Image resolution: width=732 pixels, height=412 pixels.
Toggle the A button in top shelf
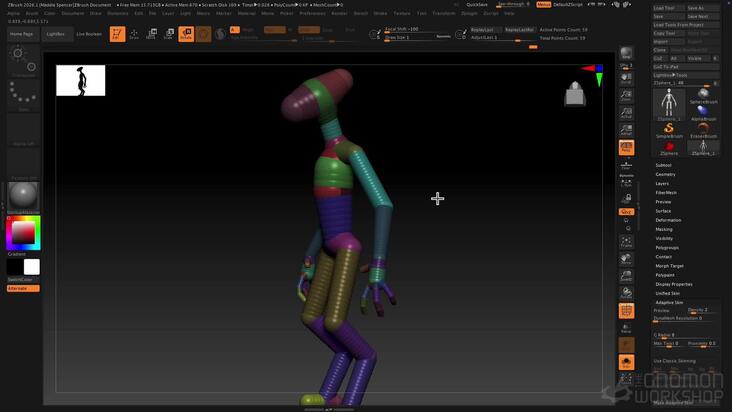(x=235, y=30)
